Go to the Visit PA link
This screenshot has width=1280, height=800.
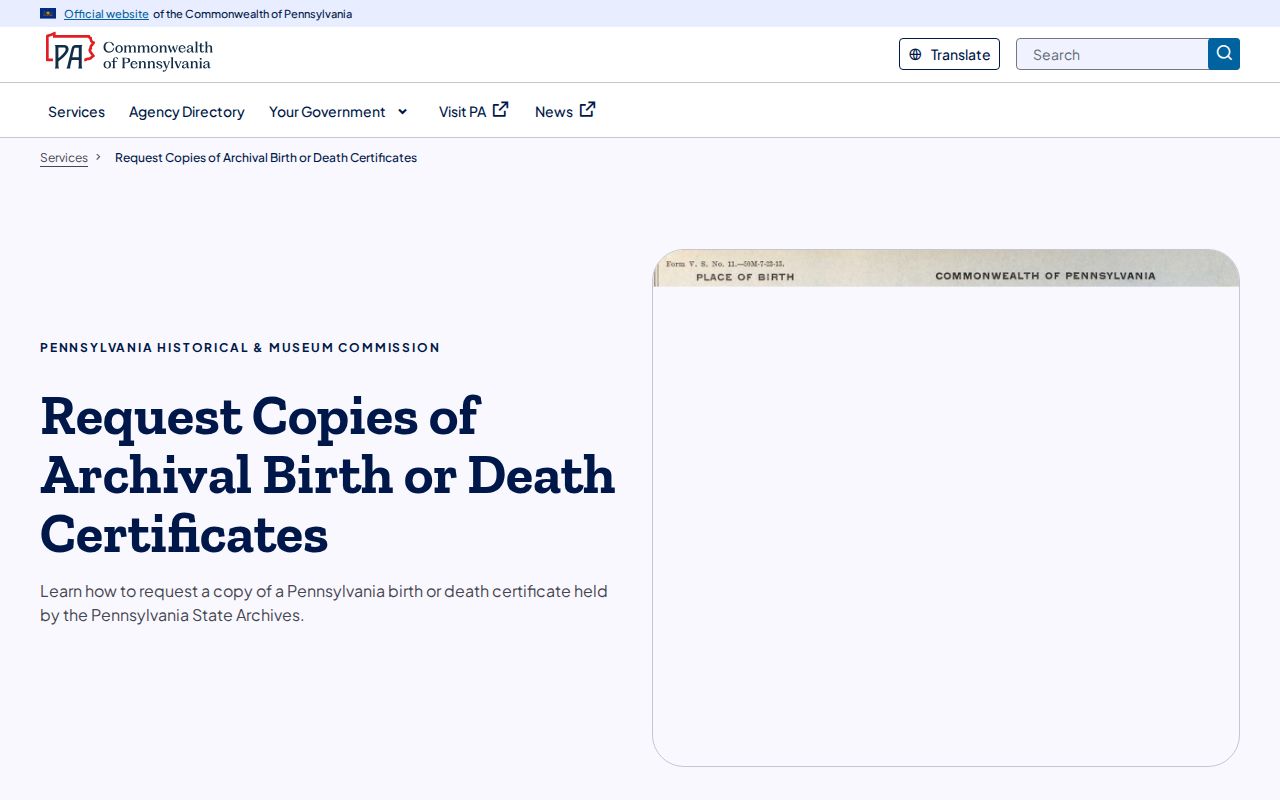coord(474,112)
